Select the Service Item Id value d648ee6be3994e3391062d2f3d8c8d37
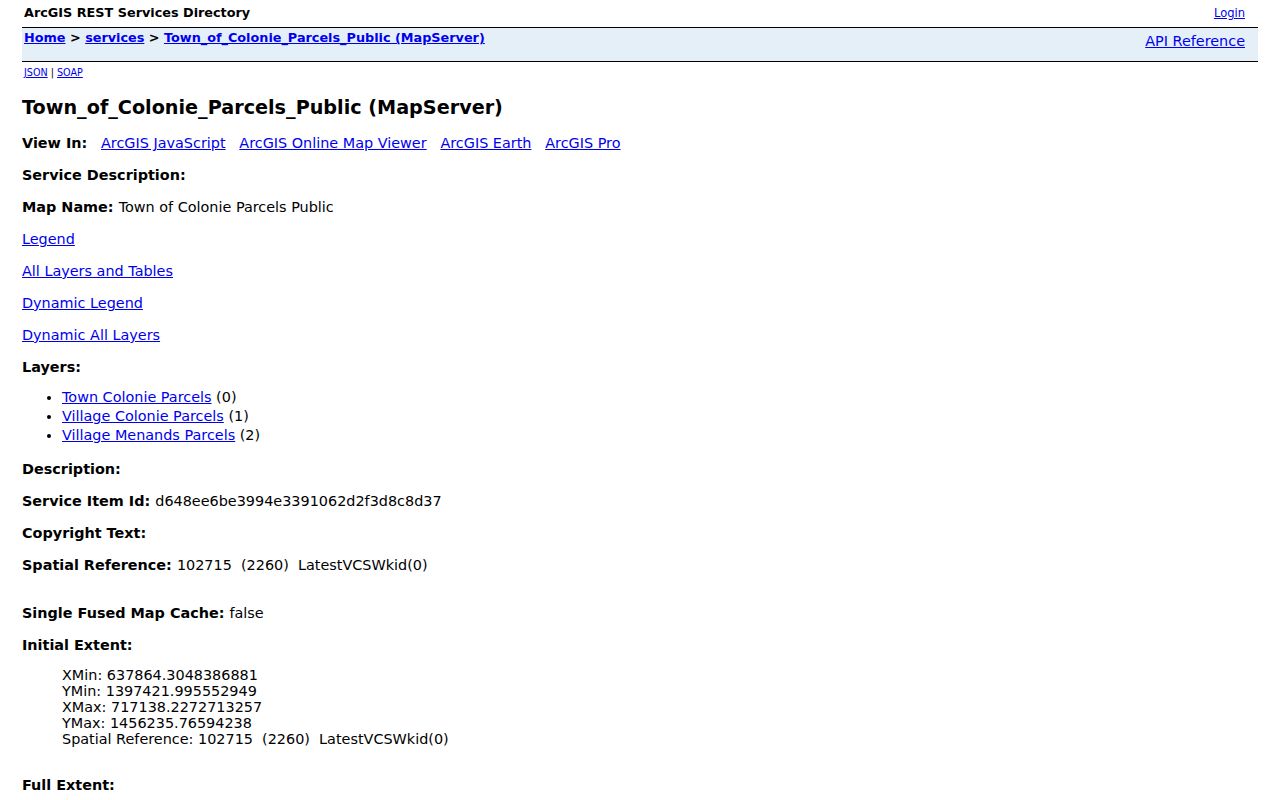The image size is (1280, 800). click(x=298, y=501)
